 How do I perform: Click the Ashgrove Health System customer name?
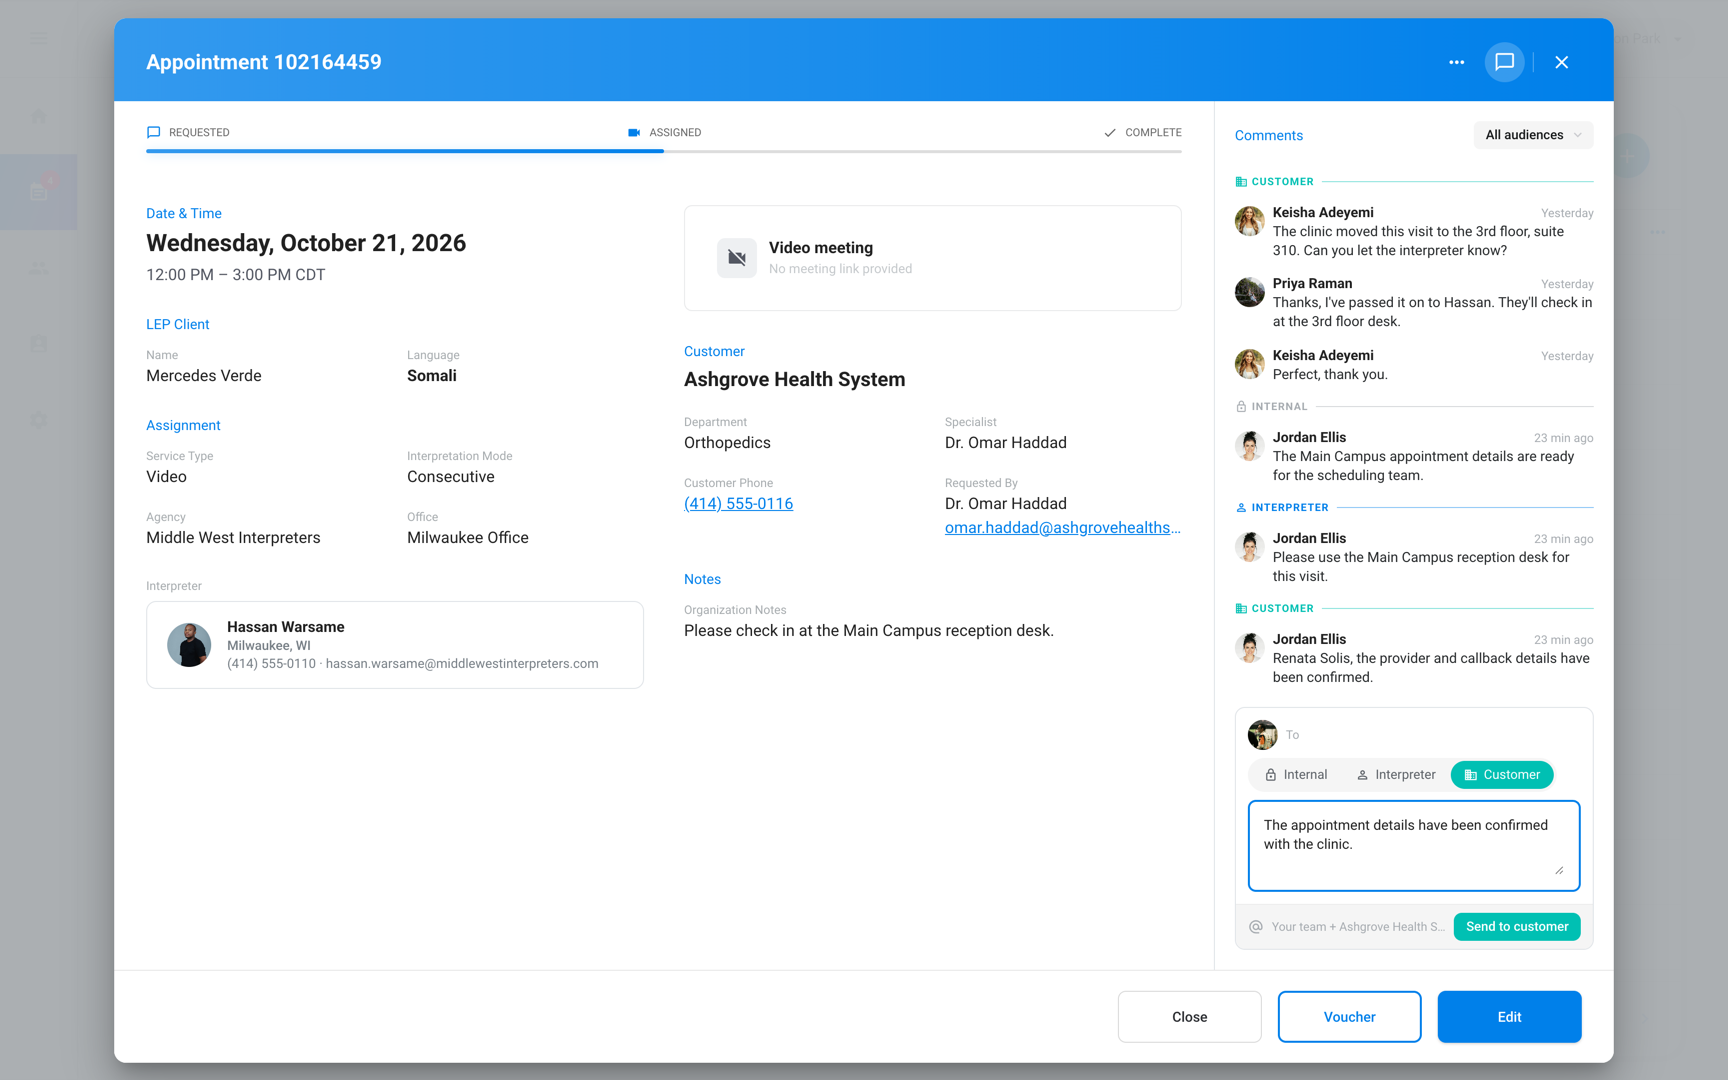(x=794, y=380)
